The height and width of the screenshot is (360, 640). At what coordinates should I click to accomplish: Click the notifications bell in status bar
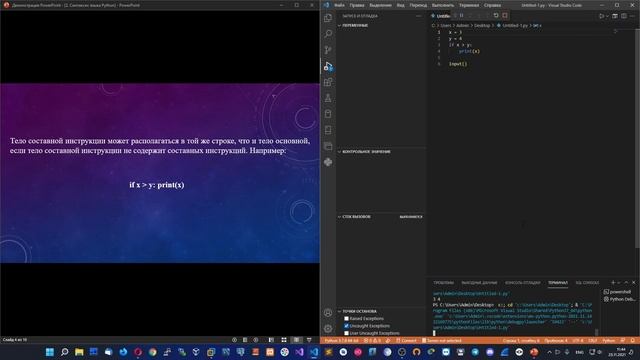coord(633,340)
